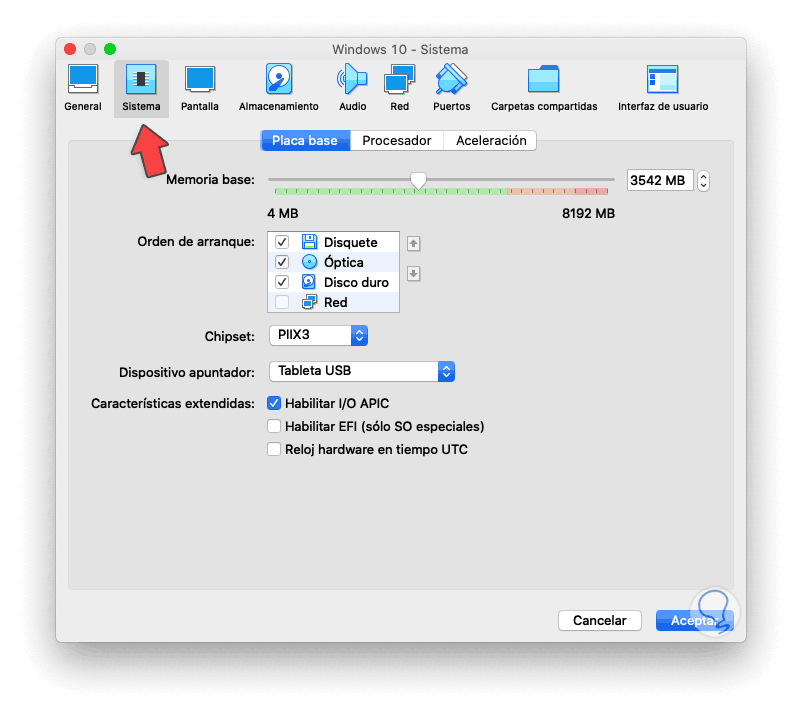Click the Aceptar button

(x=694, y=620)
